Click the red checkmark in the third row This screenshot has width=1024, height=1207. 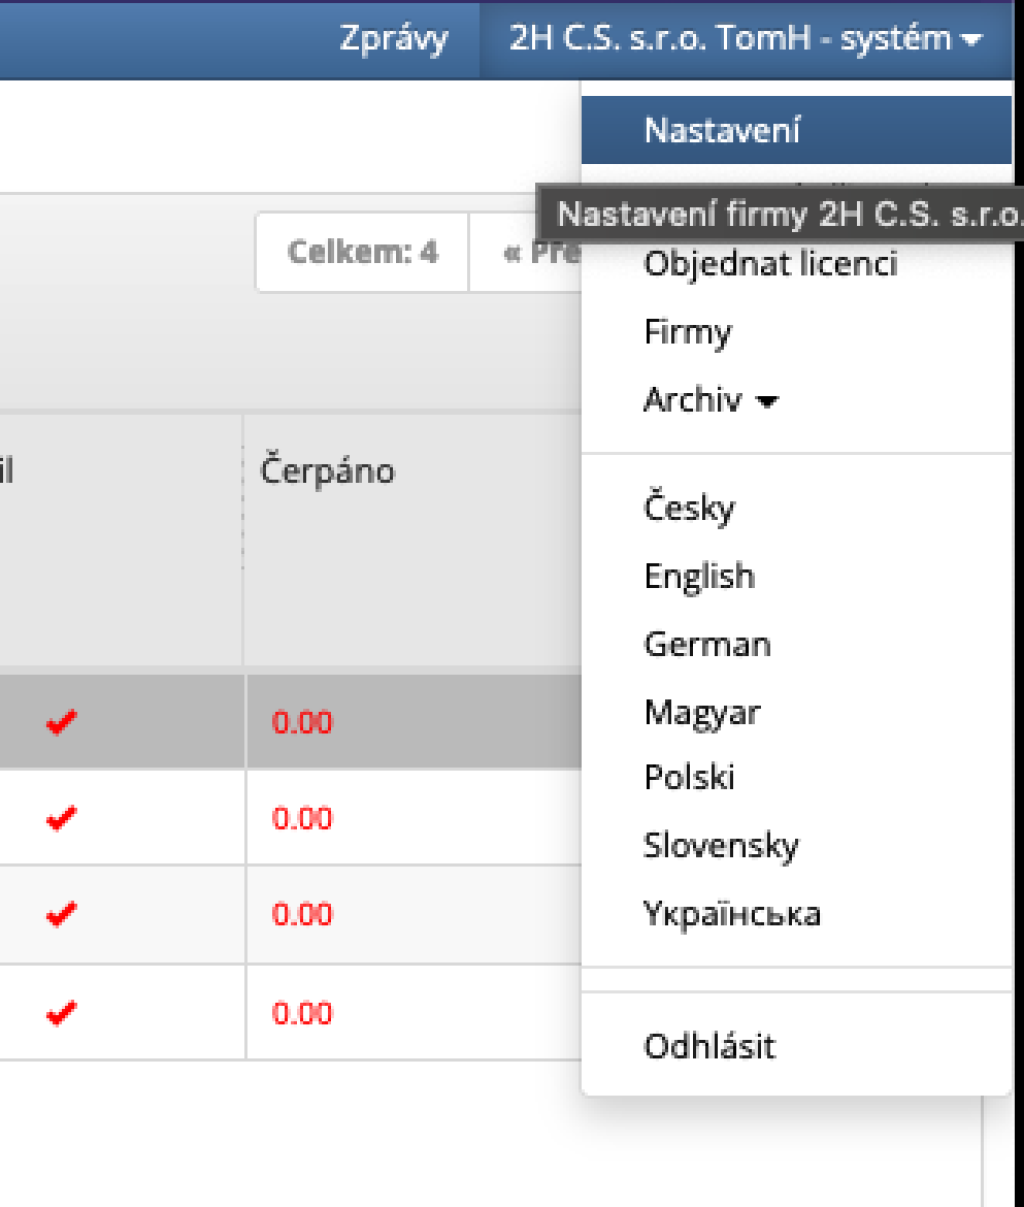pyautogui.click(x=61, y=914)
